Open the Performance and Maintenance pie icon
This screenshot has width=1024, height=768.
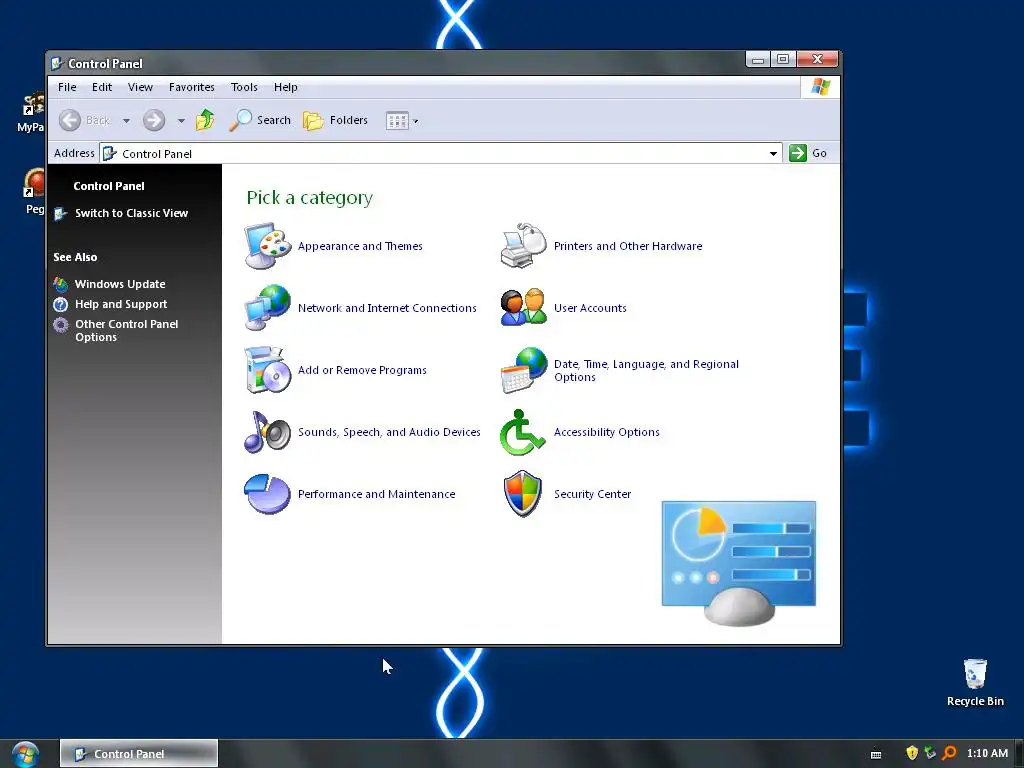point(267,494)
